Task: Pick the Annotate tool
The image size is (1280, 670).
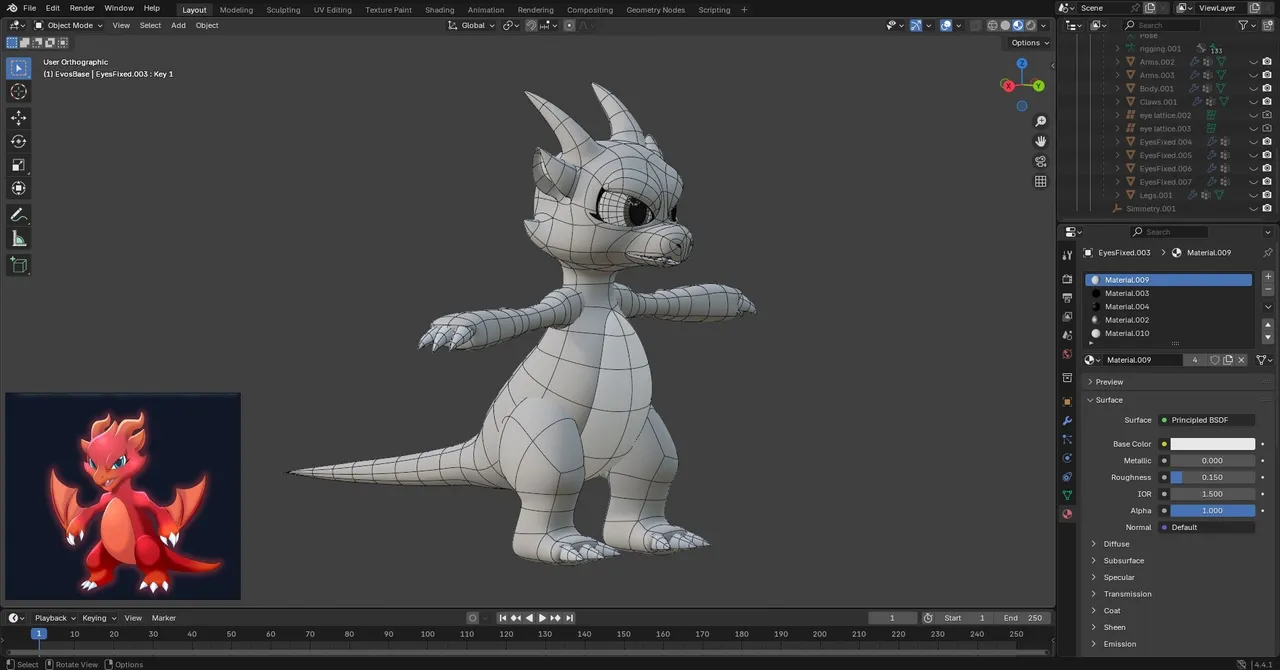Action: point(18,215)
